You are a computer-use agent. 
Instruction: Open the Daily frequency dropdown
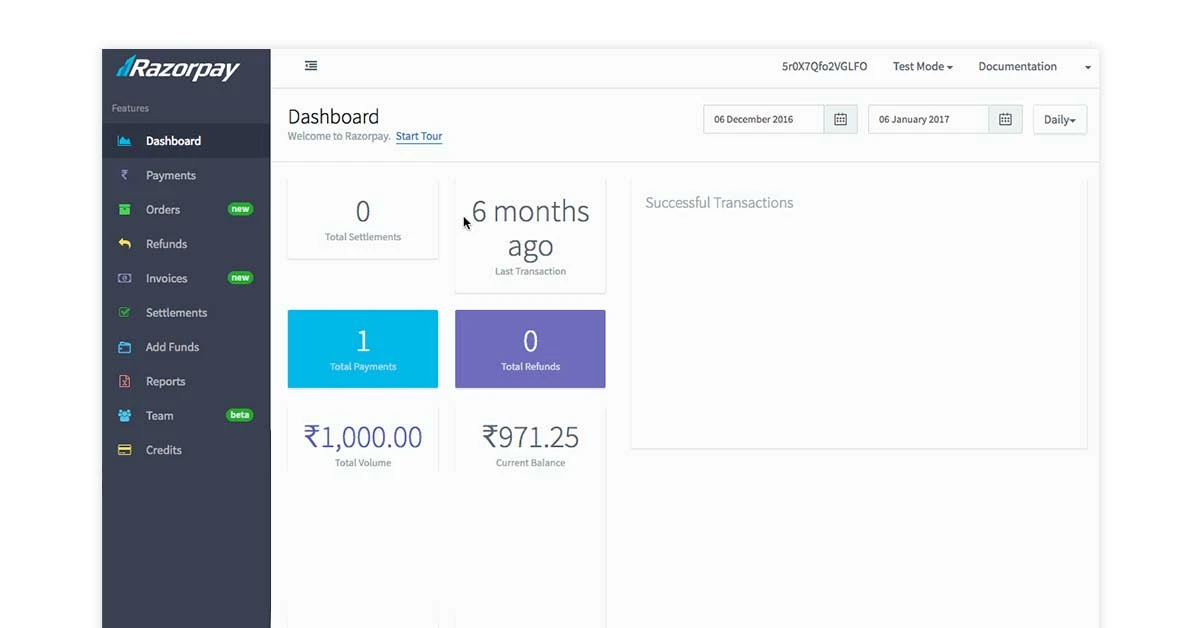coord(1059,119)
